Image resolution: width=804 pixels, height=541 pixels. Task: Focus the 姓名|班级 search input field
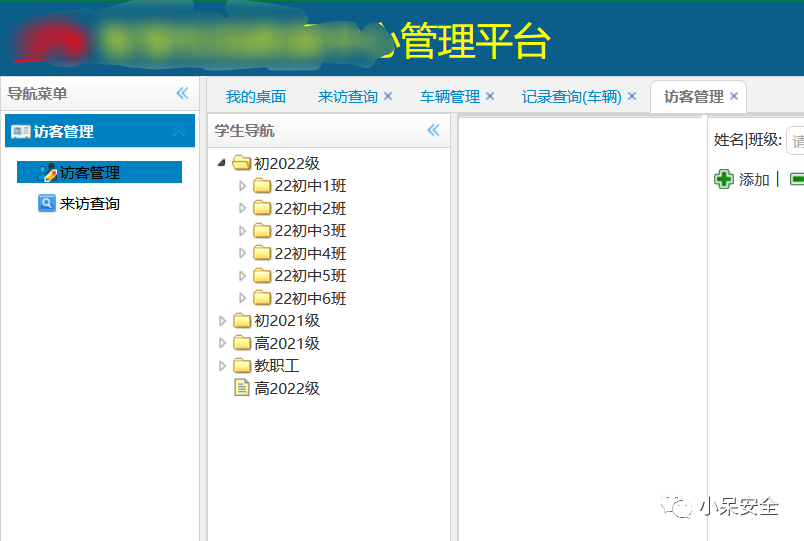[795, 140]
